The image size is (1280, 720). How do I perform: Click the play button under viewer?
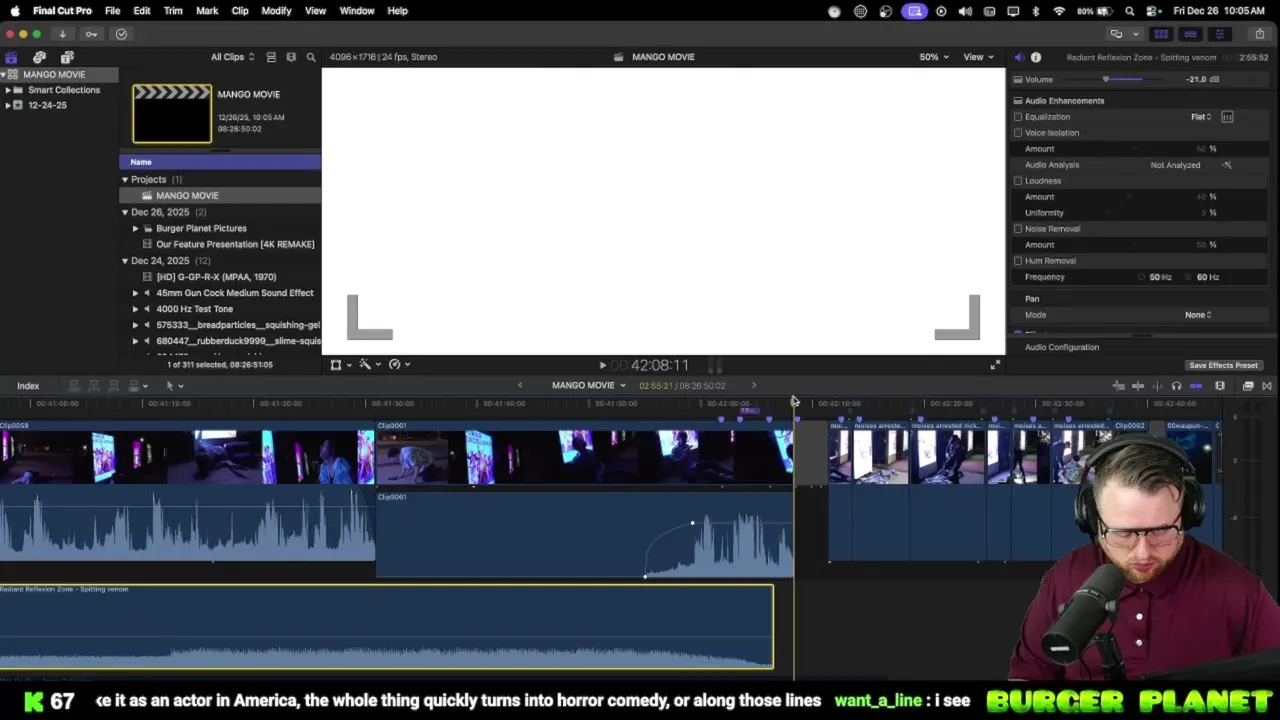click(602, 366)
